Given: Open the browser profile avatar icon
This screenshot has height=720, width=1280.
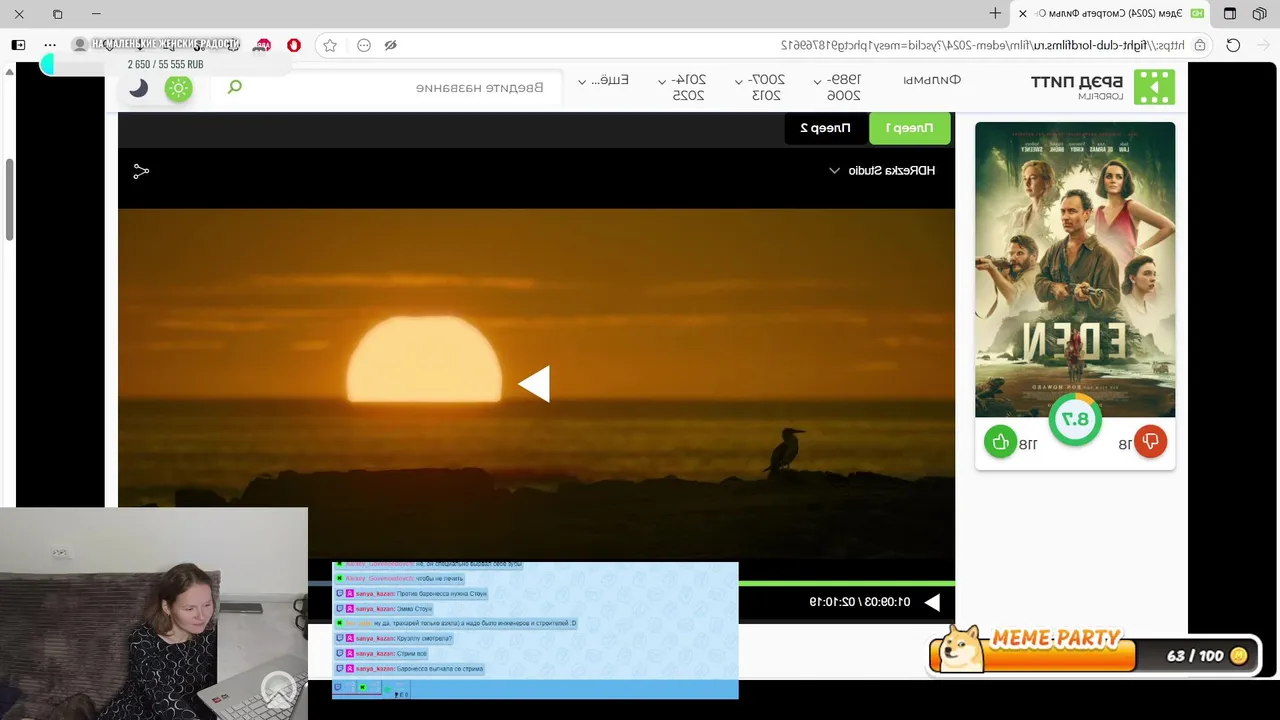Looking at the screenshot, I should [x=80, y=45].
